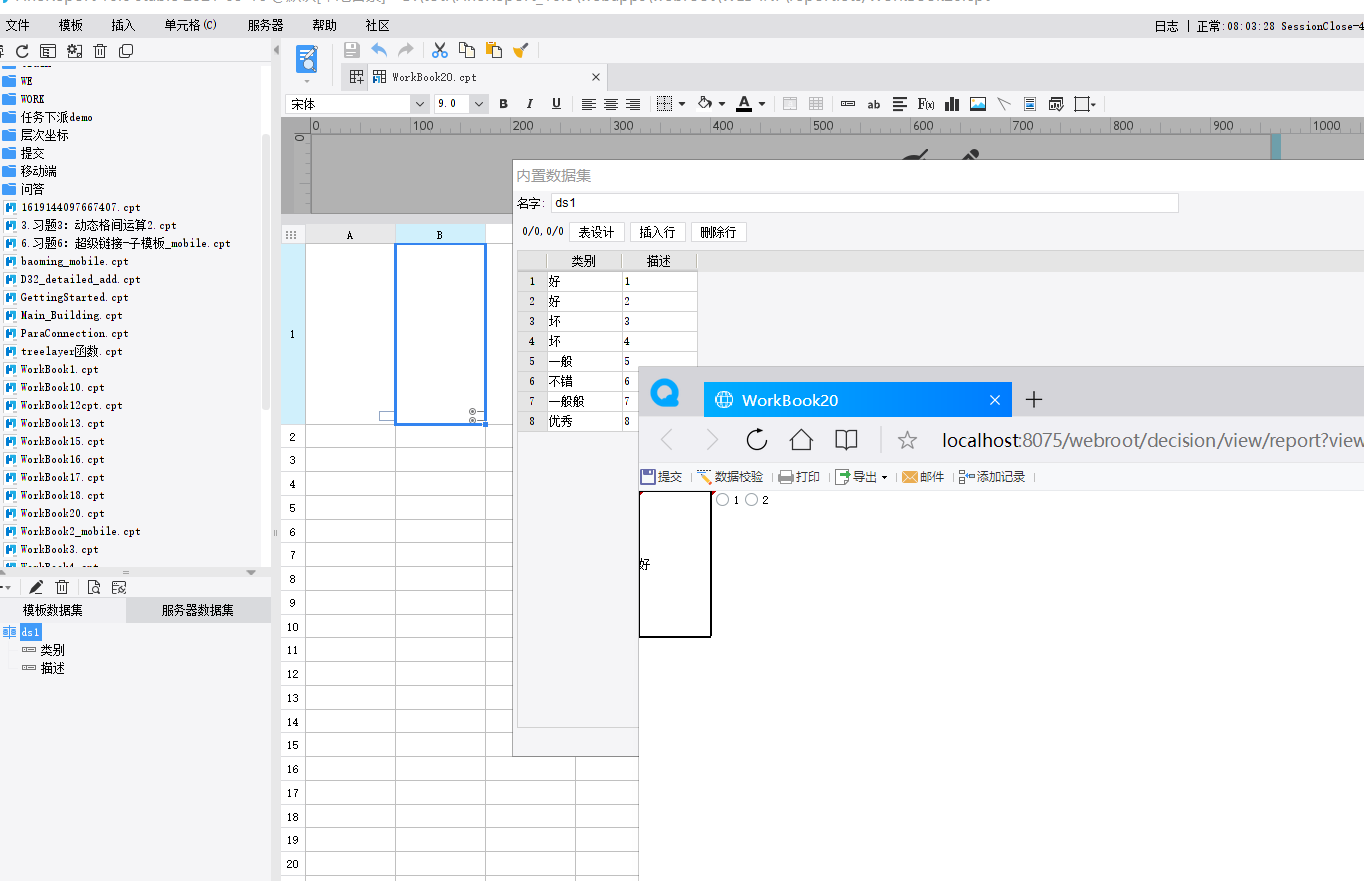Click the blue preview template icon

coord(307,59)
